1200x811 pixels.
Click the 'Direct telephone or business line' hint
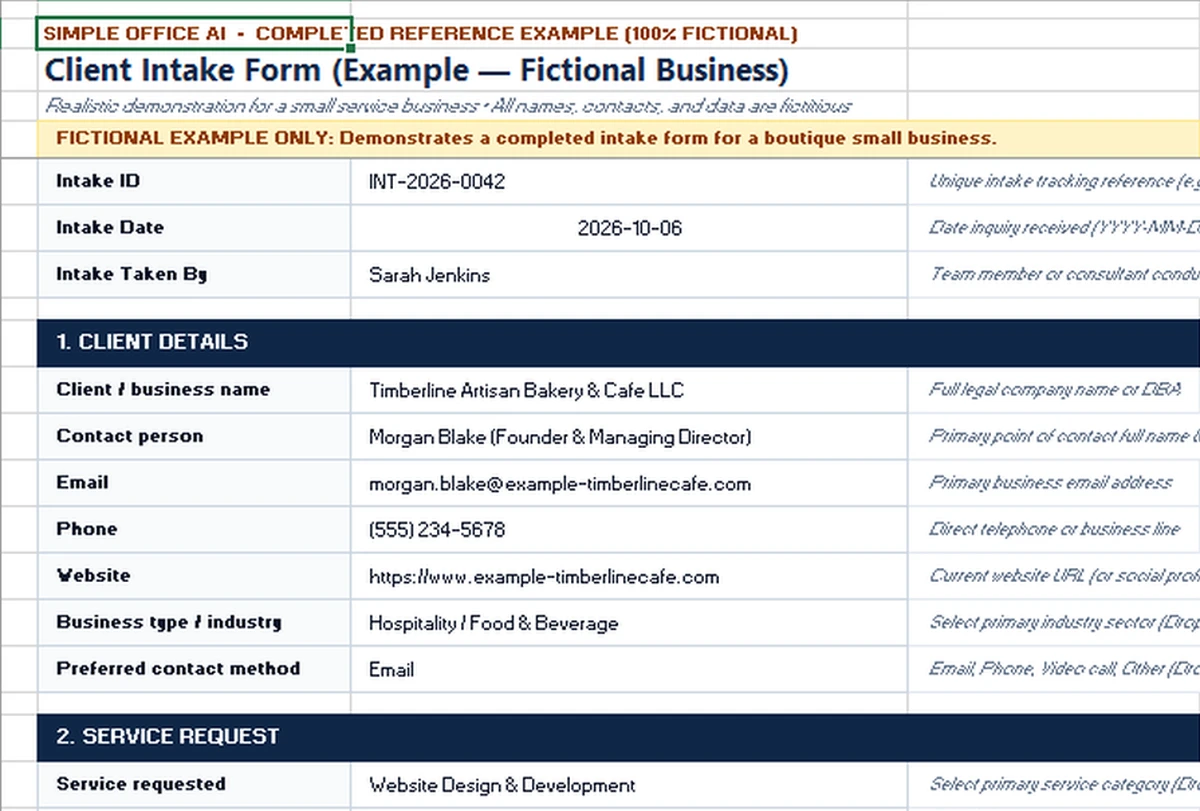[1054, 529]
